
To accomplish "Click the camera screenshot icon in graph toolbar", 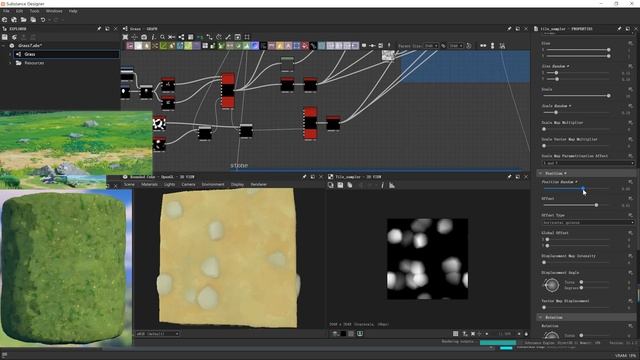I will [144, 37].
